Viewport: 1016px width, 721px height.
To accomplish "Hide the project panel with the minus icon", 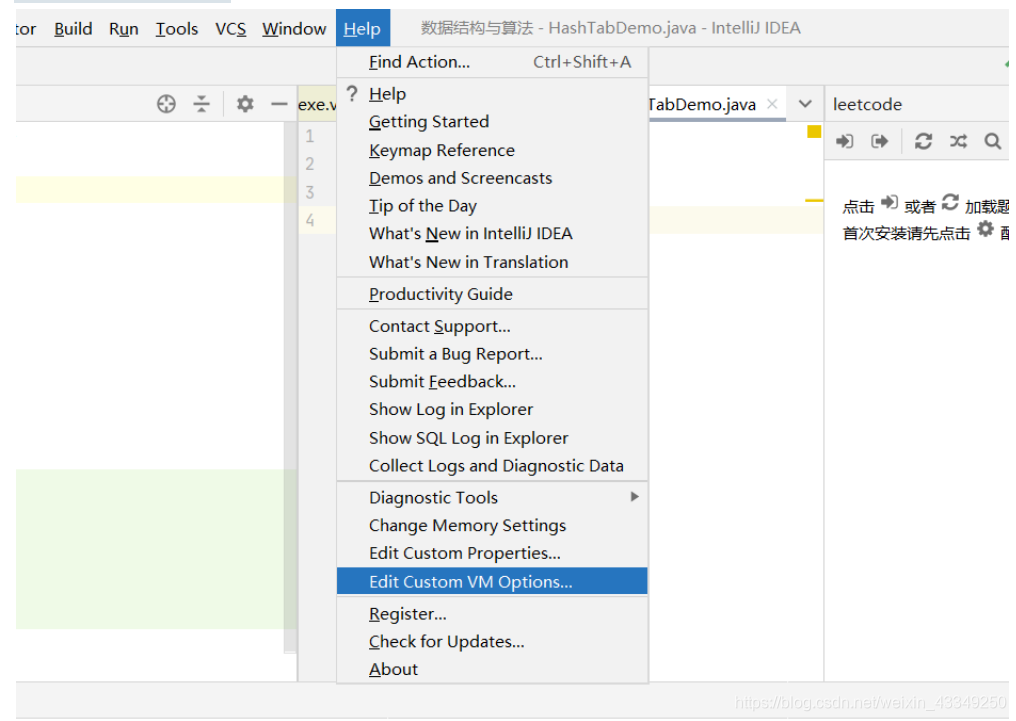I will [279, 104].
